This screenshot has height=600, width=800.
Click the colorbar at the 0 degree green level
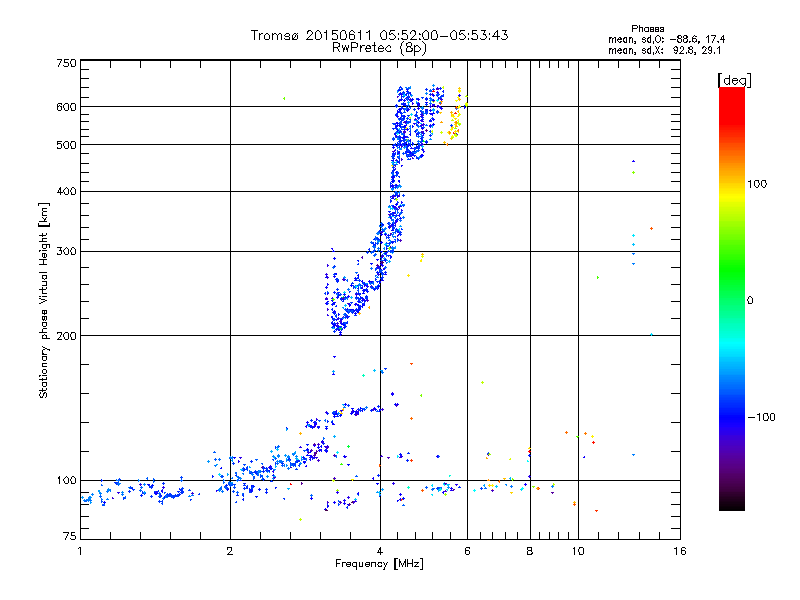(732, 300)
